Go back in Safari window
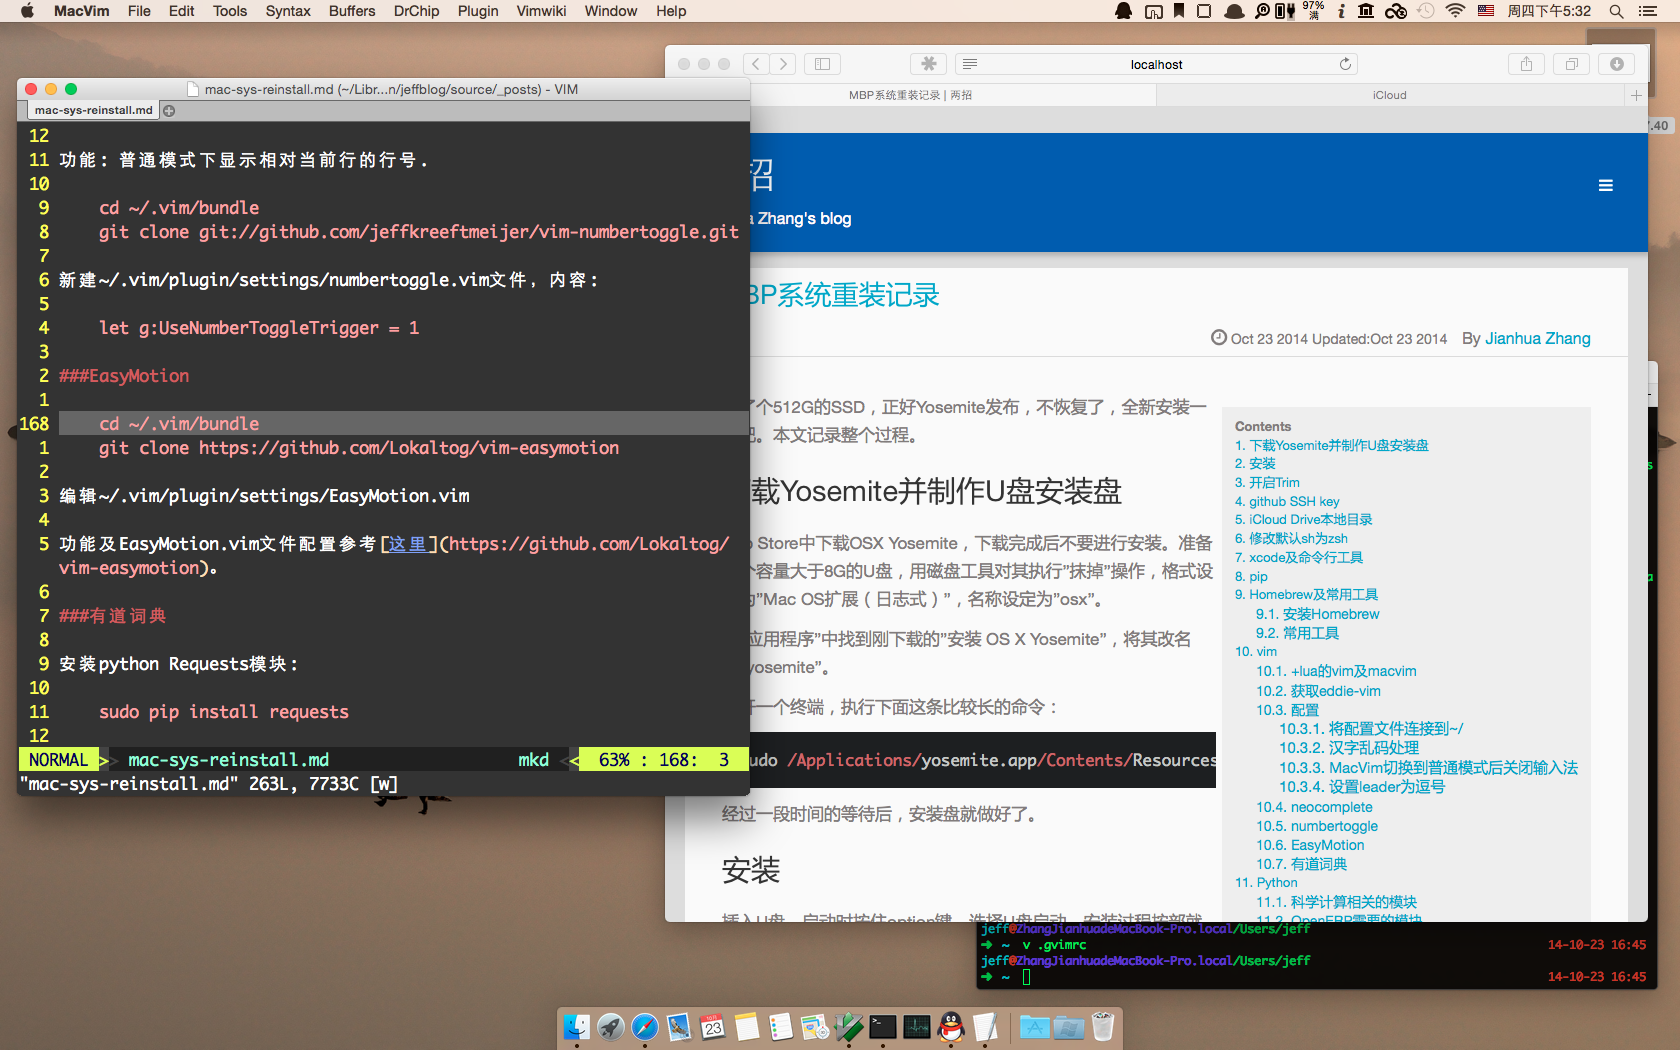Screen dimensions: 1680x1050 pos(756,64)
